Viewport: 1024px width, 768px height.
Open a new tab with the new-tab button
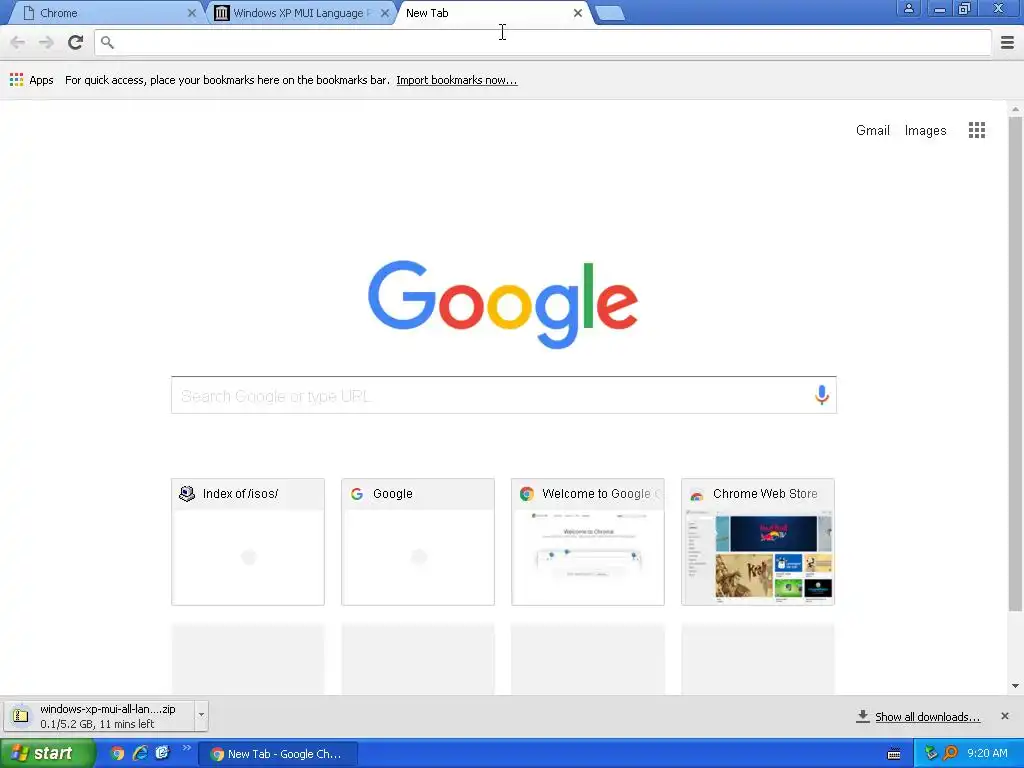(610, 13)
